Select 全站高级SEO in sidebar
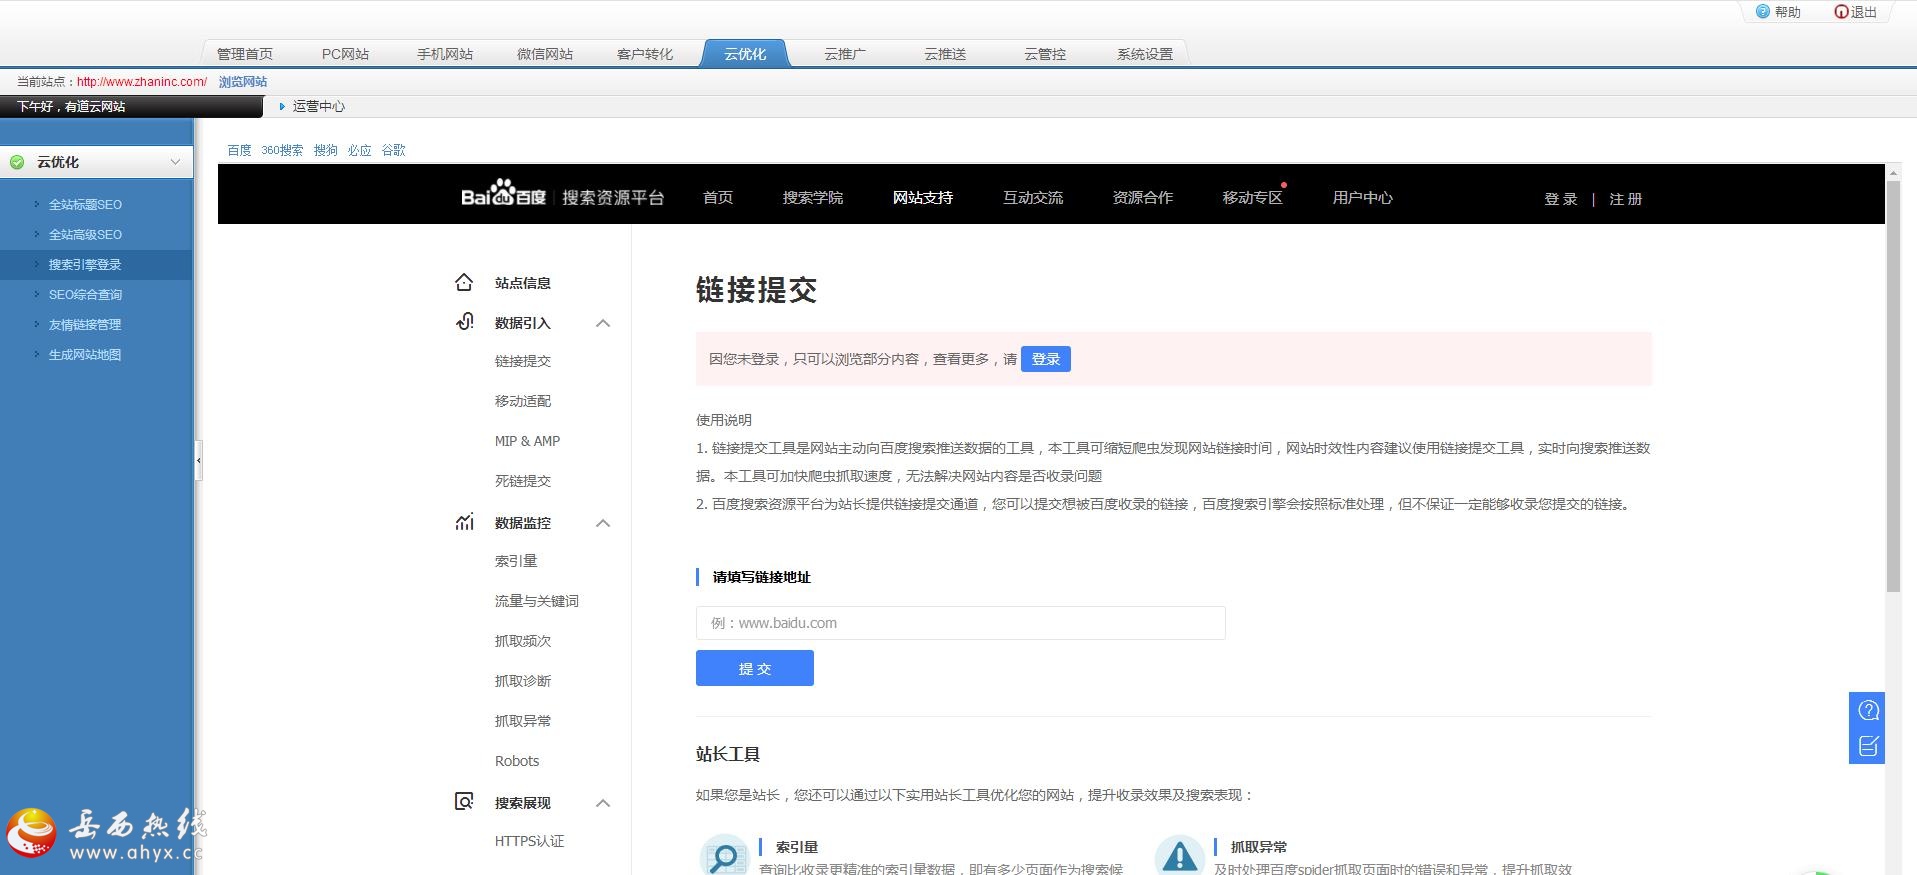The image size is (1917, 875). (85, 234)
